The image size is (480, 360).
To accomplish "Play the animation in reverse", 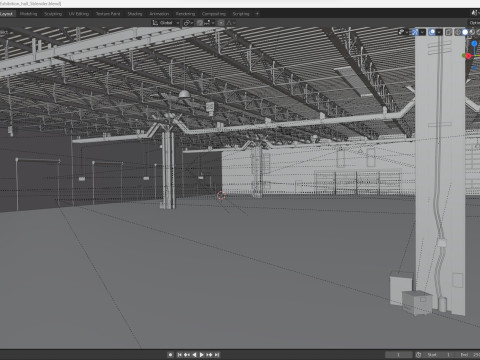I will pyautogui.click(x=194, y=355).
